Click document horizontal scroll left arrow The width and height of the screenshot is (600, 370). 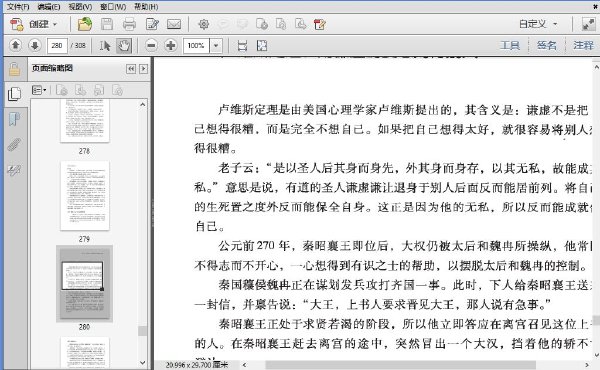coord(245,365)
